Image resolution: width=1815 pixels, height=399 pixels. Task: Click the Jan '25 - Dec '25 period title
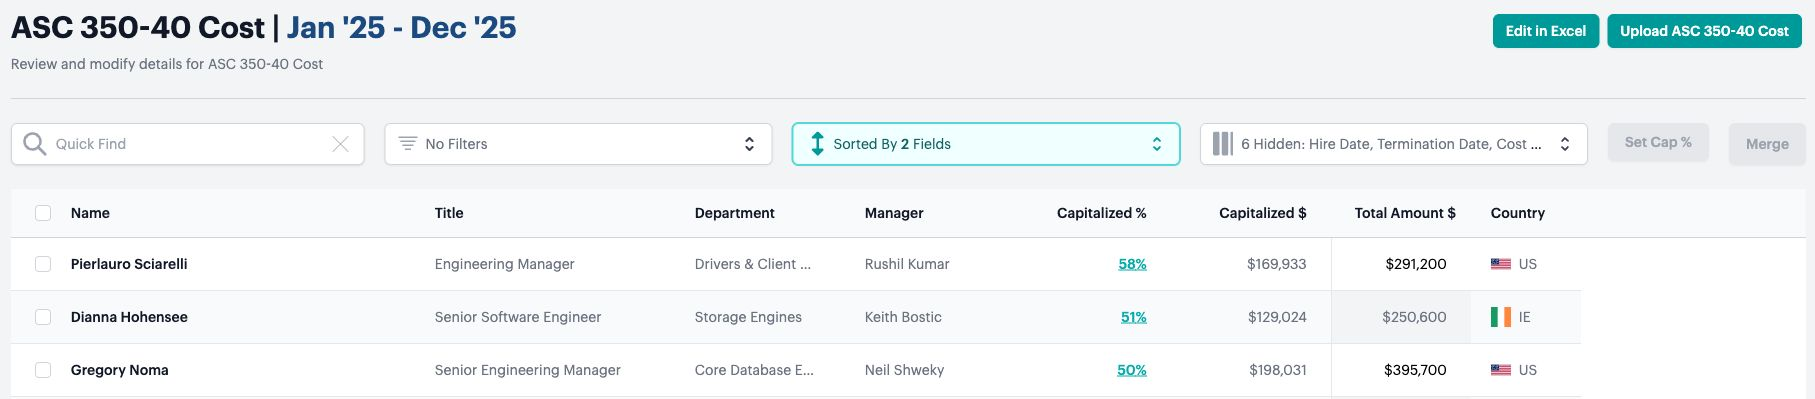coord(401,27)
